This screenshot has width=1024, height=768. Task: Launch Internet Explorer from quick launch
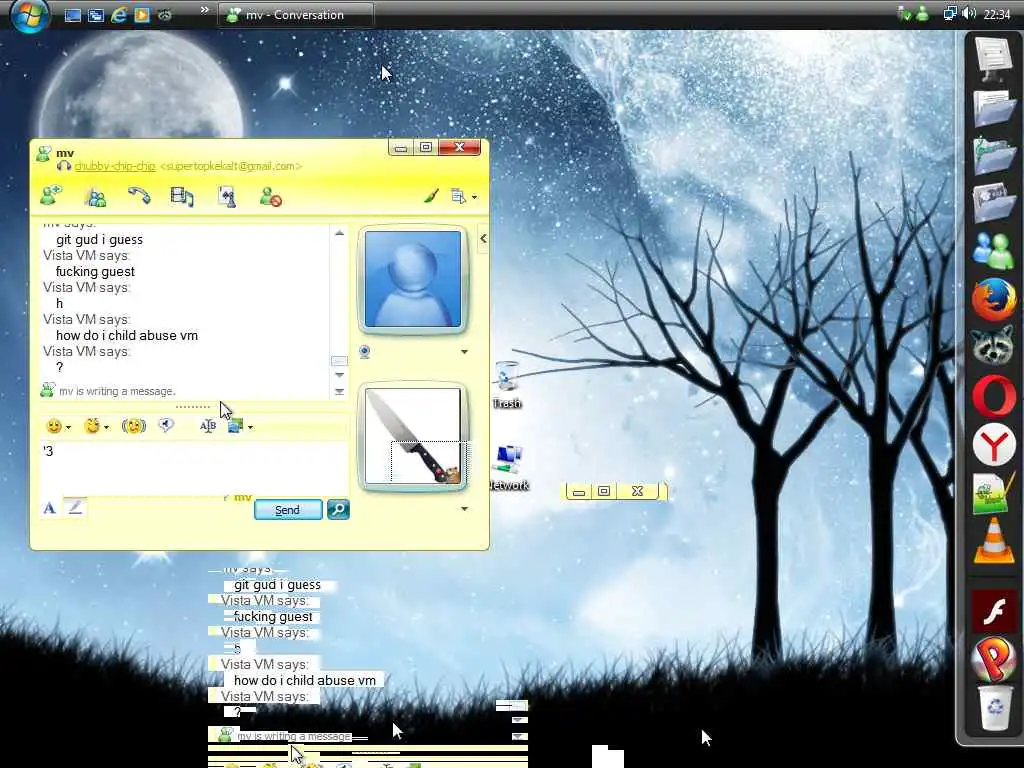tap(118, 14)
